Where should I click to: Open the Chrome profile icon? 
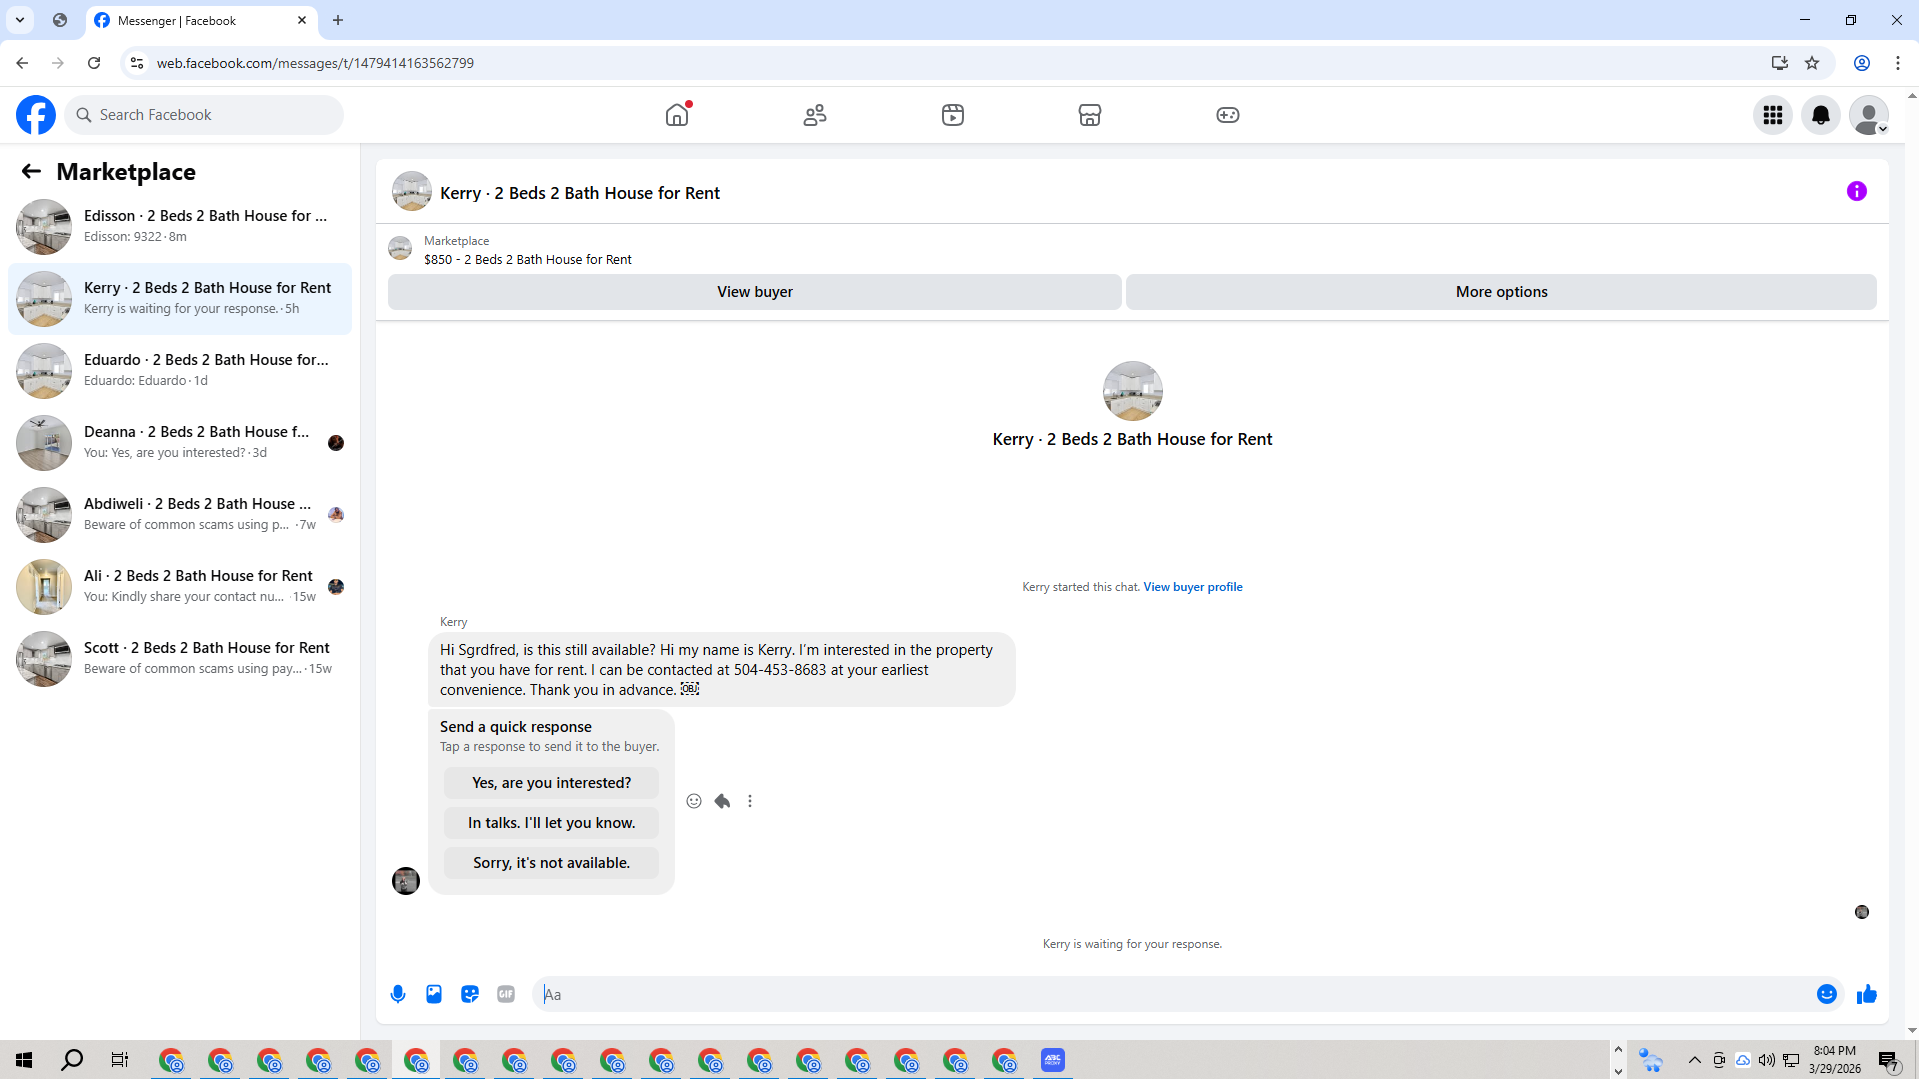[x=1862, y=63]
